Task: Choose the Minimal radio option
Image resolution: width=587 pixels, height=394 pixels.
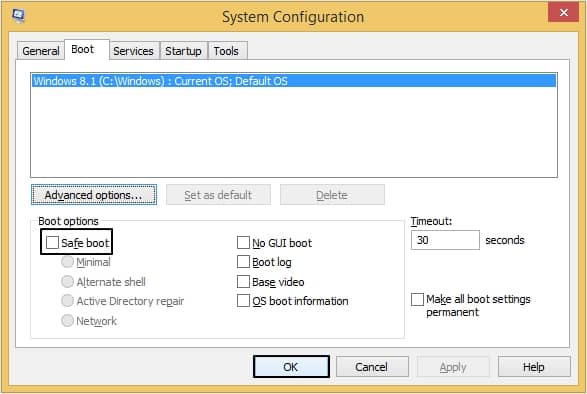Action: pyautogui.click(x=67, y=262)
